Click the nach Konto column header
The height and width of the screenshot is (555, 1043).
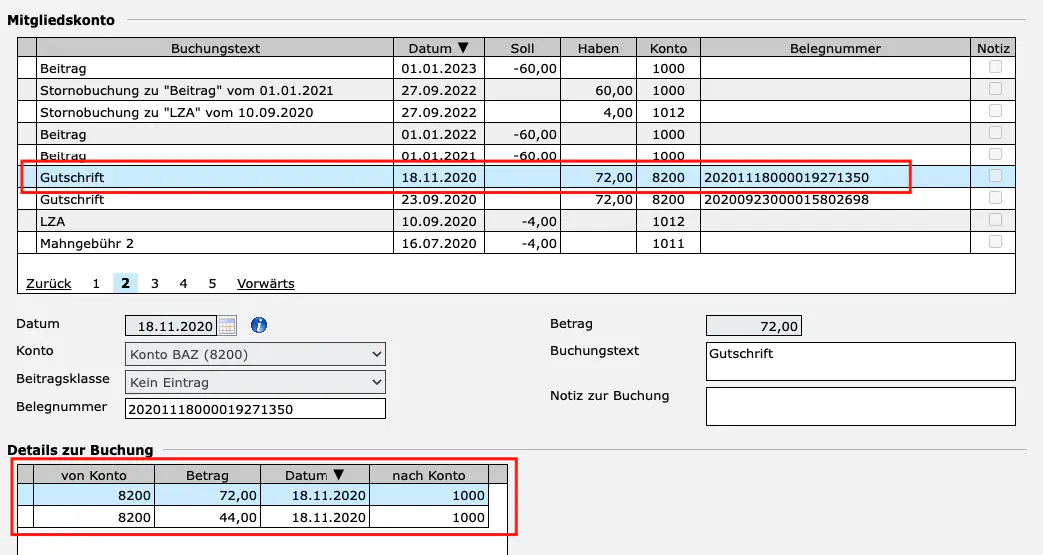coord(428,475)
